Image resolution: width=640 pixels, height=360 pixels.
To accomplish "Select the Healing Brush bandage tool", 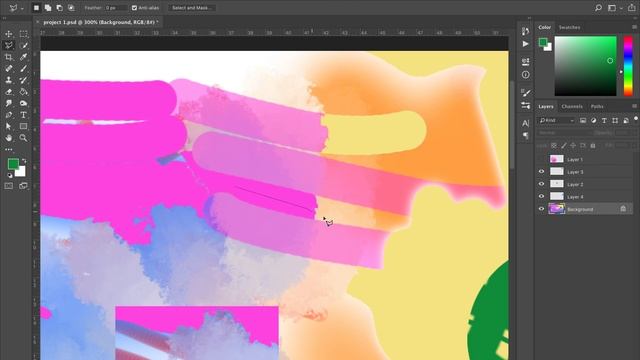I will 9,69.
